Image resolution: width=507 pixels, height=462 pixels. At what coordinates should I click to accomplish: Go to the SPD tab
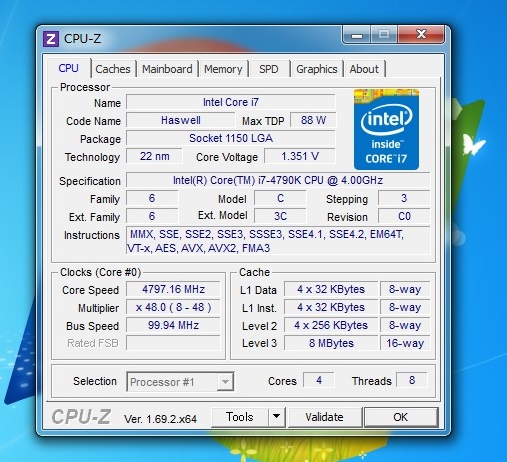[x=269, y=69]
